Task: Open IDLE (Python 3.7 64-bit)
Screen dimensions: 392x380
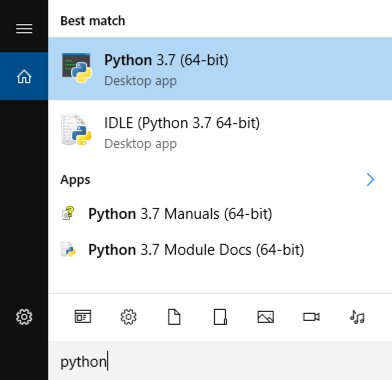Action: tap(220, 132)
